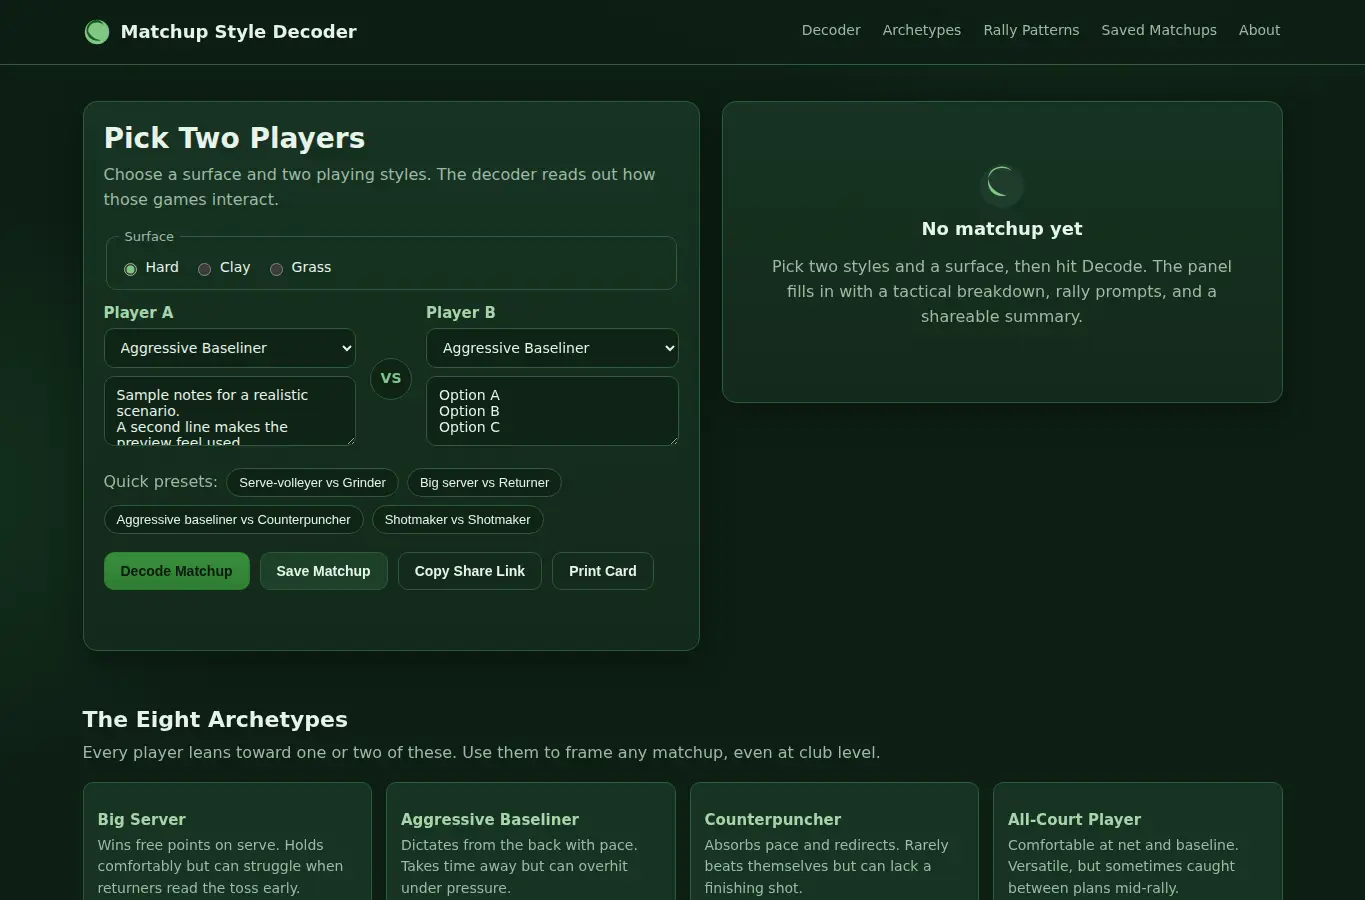Click the Aggressive Baseliner archetype card
Image resolution: width=1365 pixels, height=900 pixels.
pyautogui.click(x=530, y=842)
